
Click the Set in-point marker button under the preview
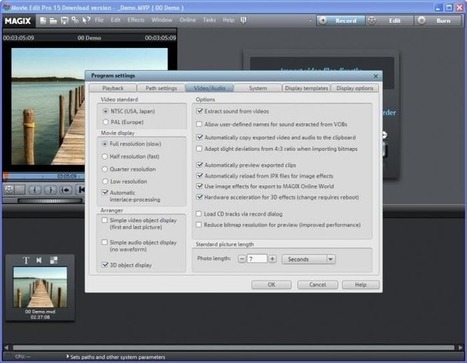pos(35,190)
